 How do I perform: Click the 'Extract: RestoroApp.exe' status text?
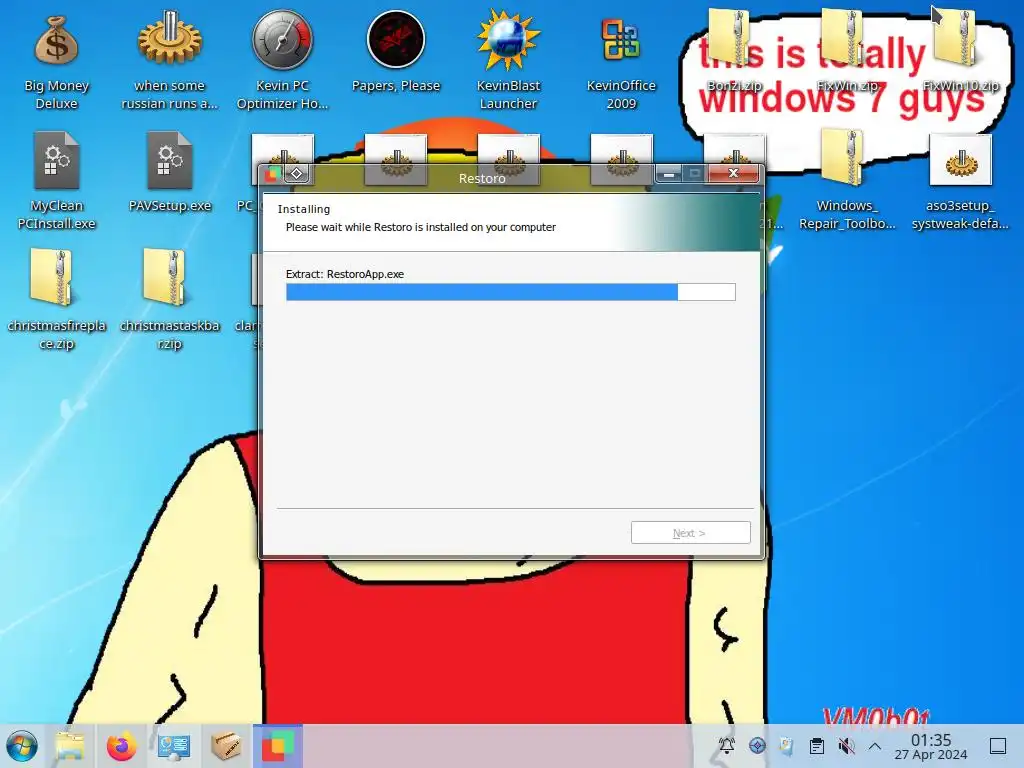[345, 274]
